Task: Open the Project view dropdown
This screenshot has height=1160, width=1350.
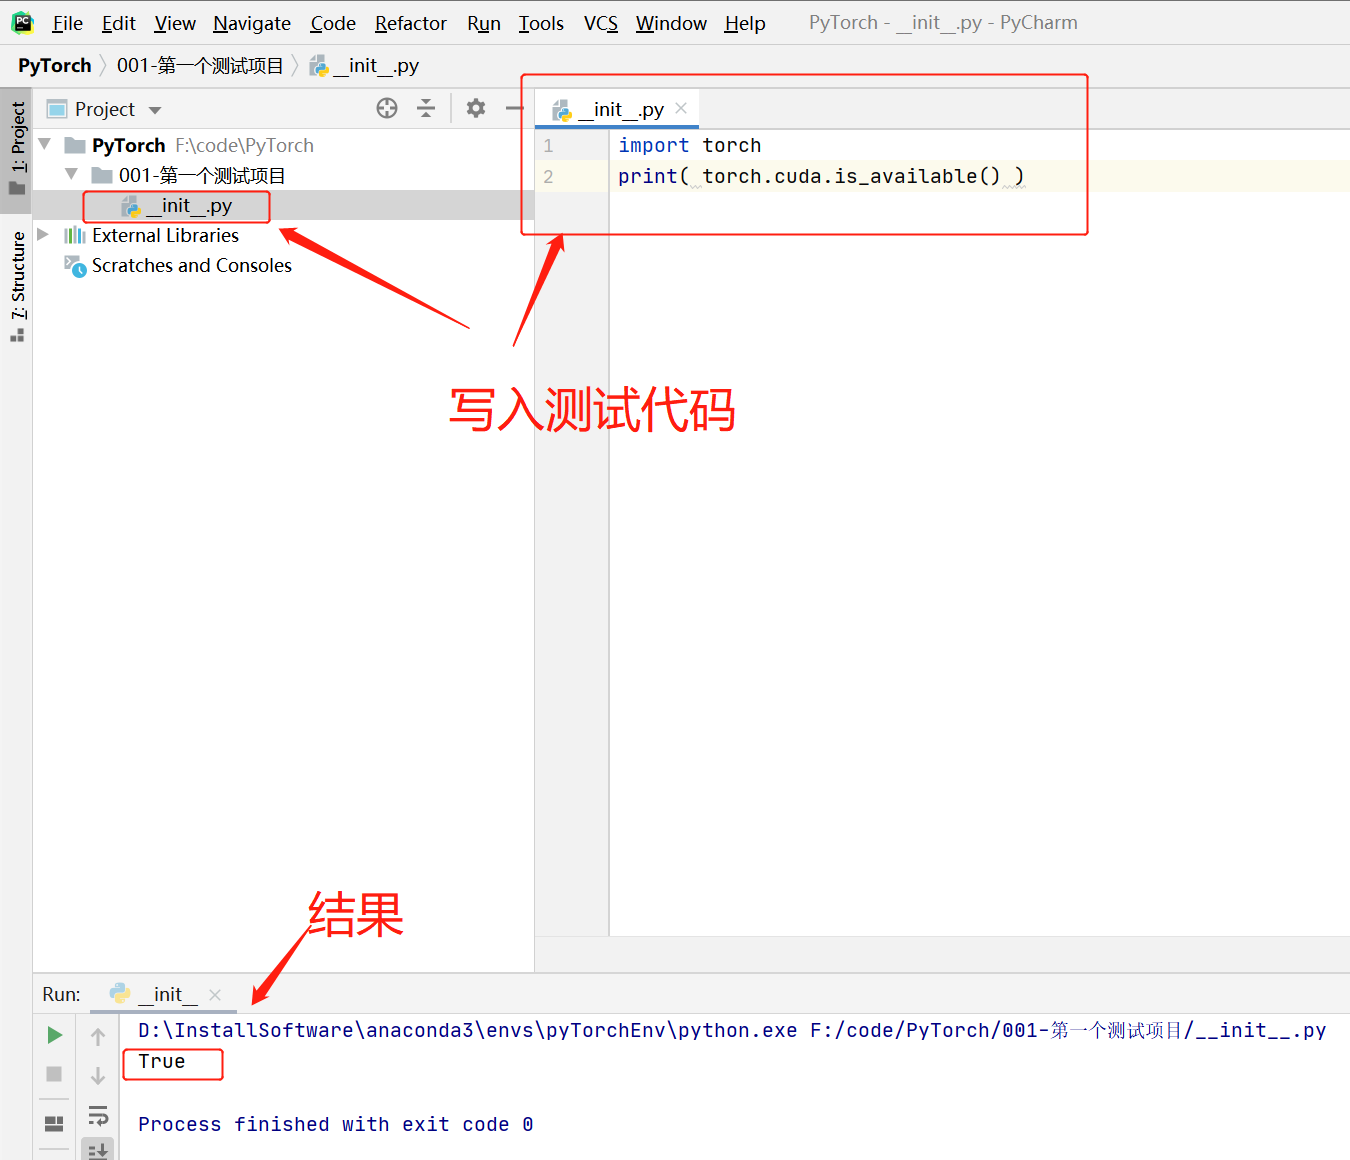Action: [x=155, y=110]
